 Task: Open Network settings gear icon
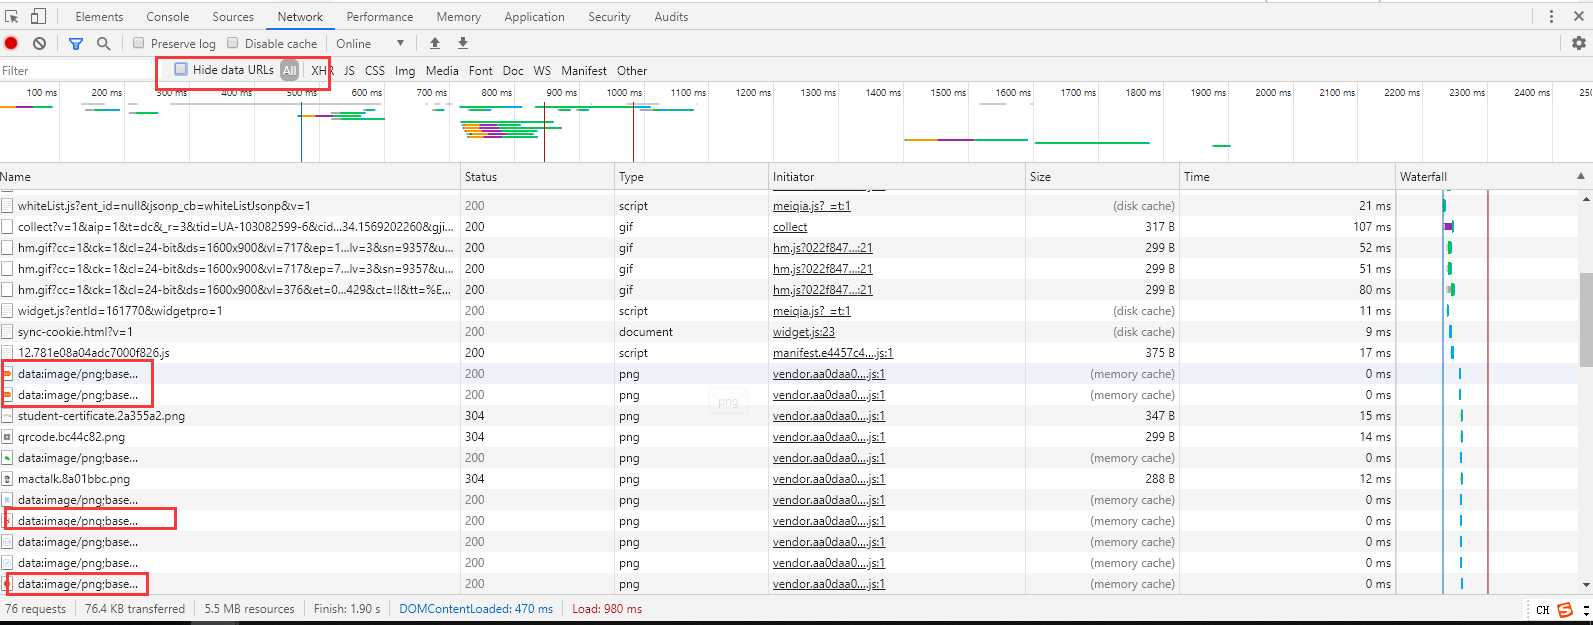1578,43
